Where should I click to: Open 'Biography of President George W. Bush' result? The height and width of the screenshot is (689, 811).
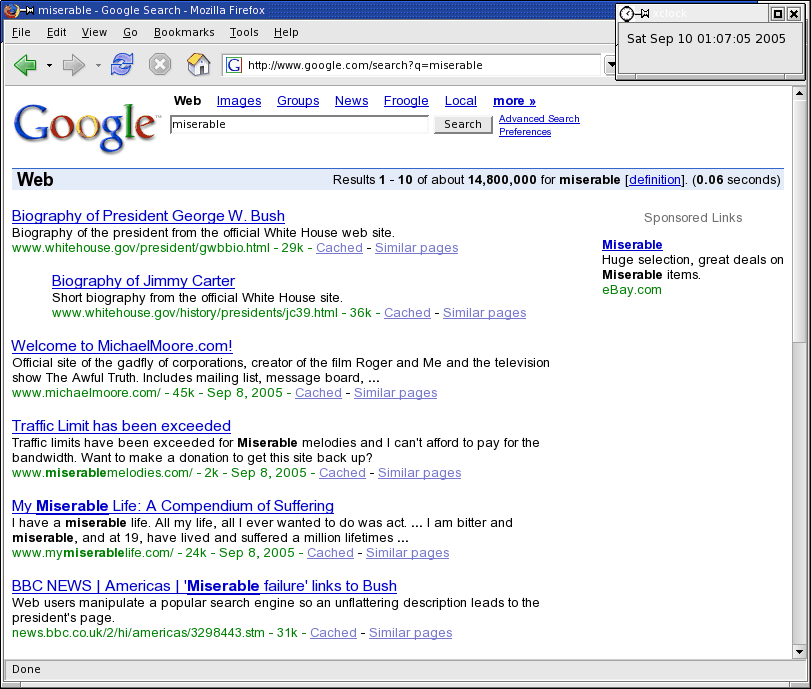(x=148, y=216)
